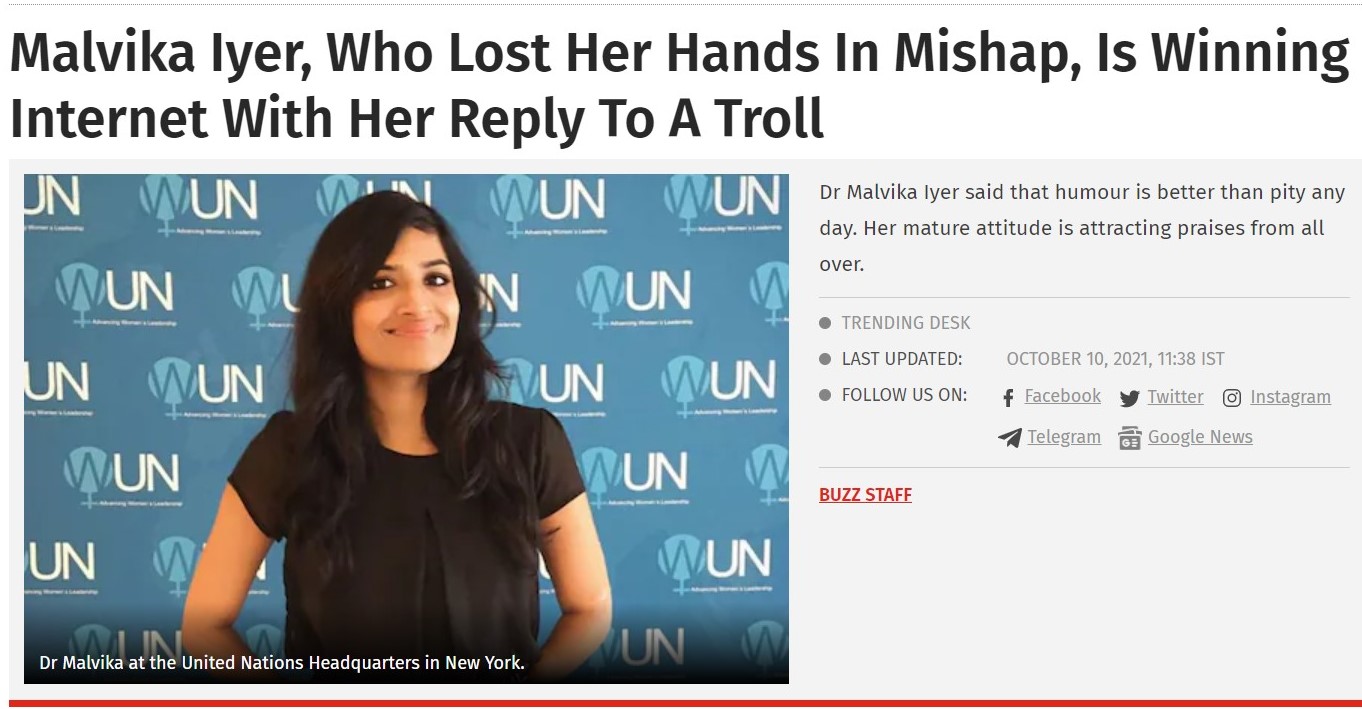Follow the Google News text link
This screenshot has width=1362, height=709.
tap(1200, 437)
